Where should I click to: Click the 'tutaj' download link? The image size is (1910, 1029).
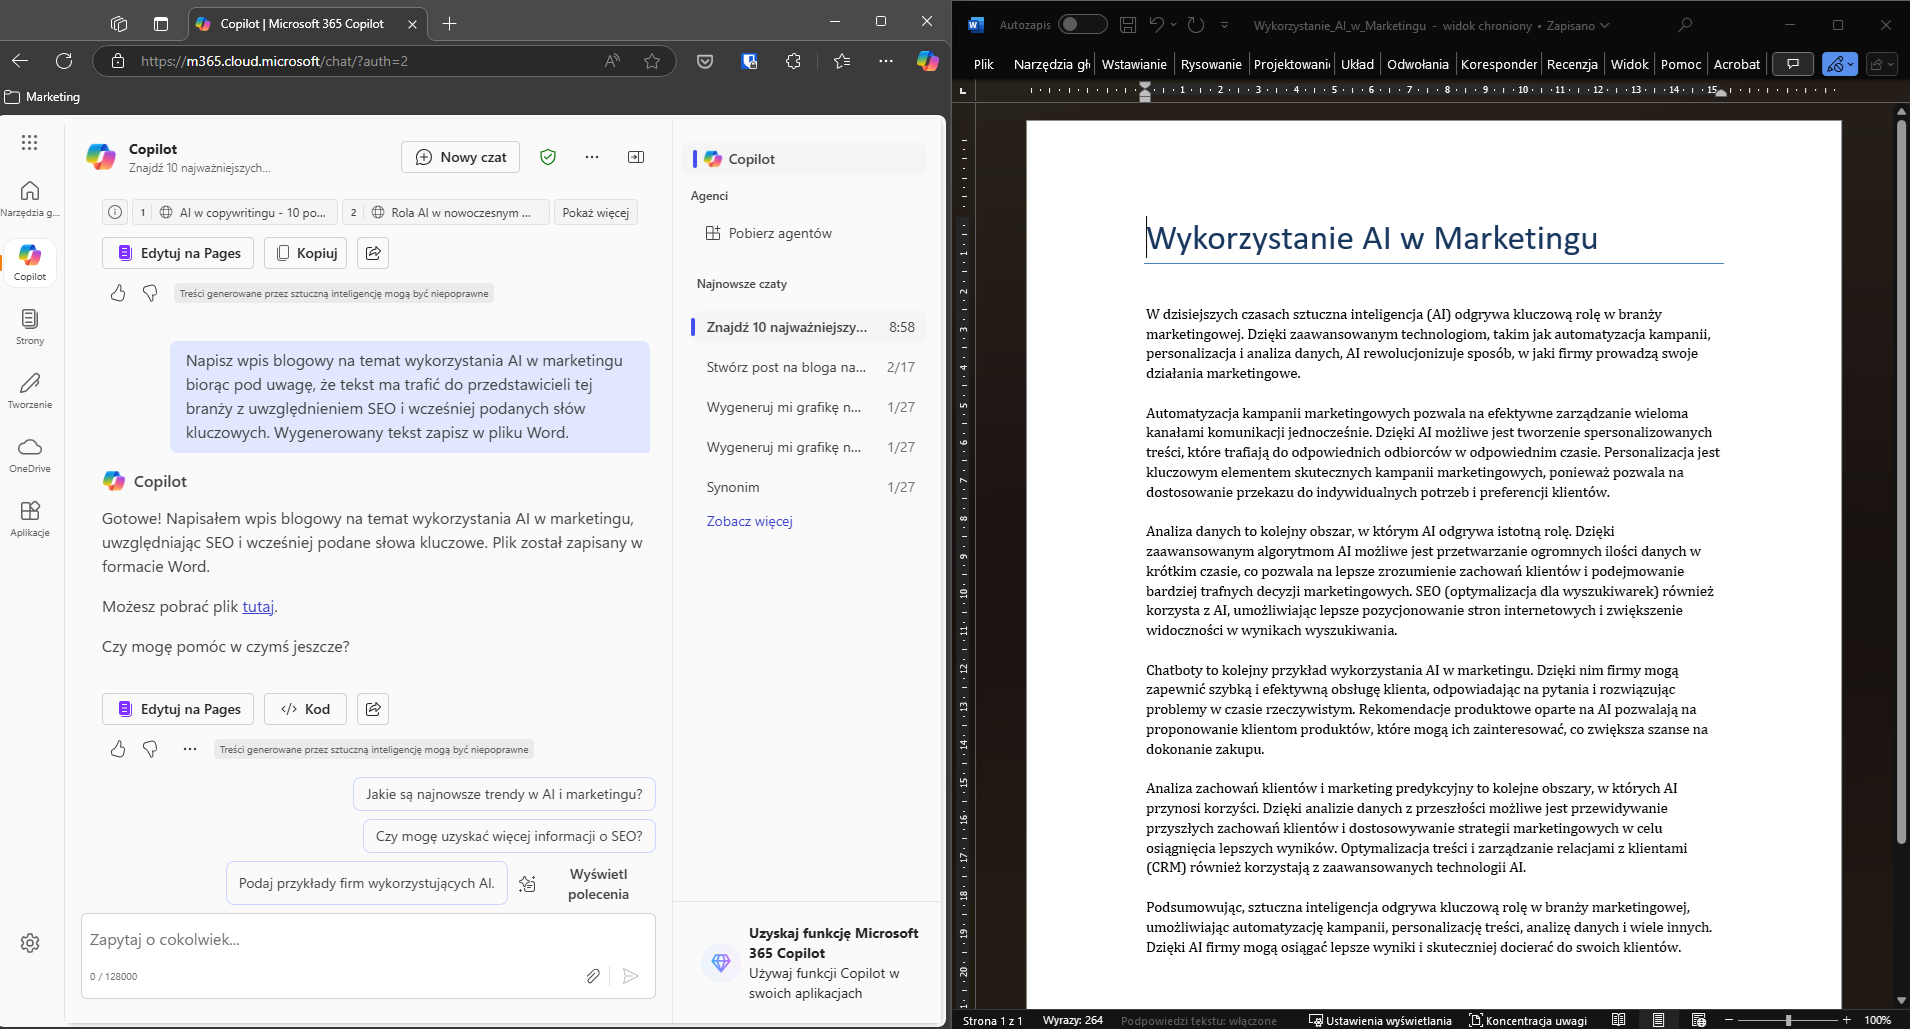pyautogui.click(x=258, y=607)
